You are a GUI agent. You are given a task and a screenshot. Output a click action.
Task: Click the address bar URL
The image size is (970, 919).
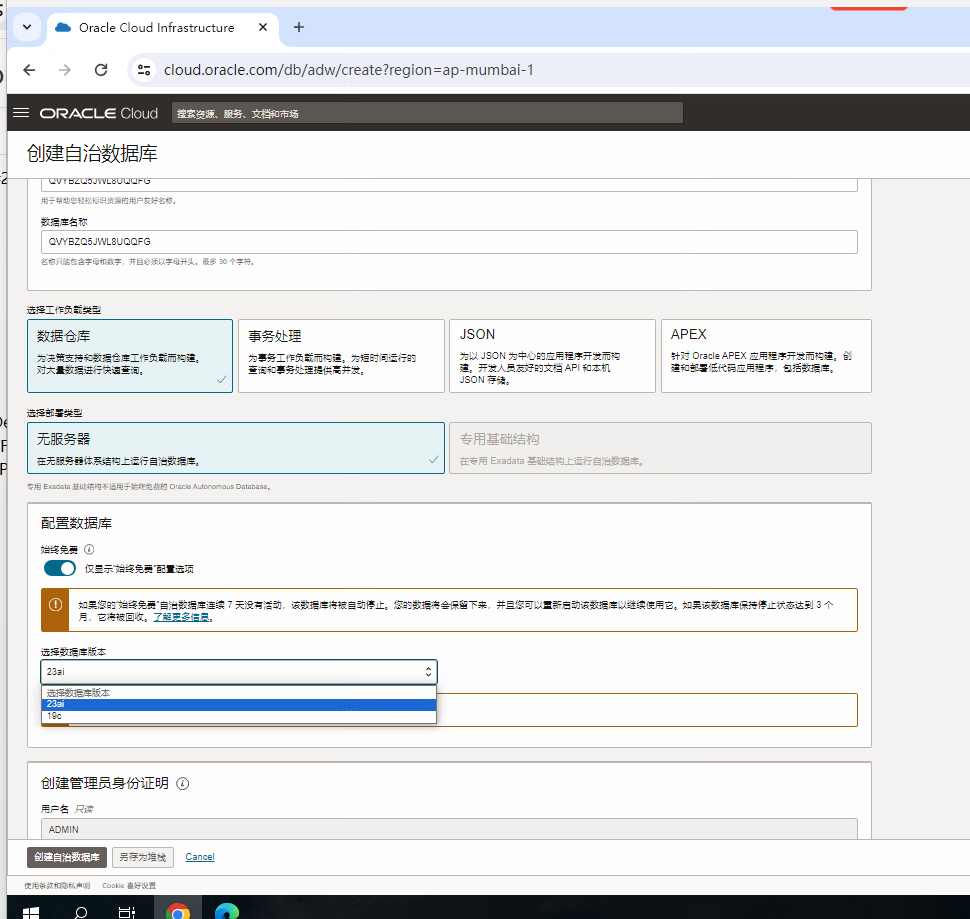[x=348, y=70]
